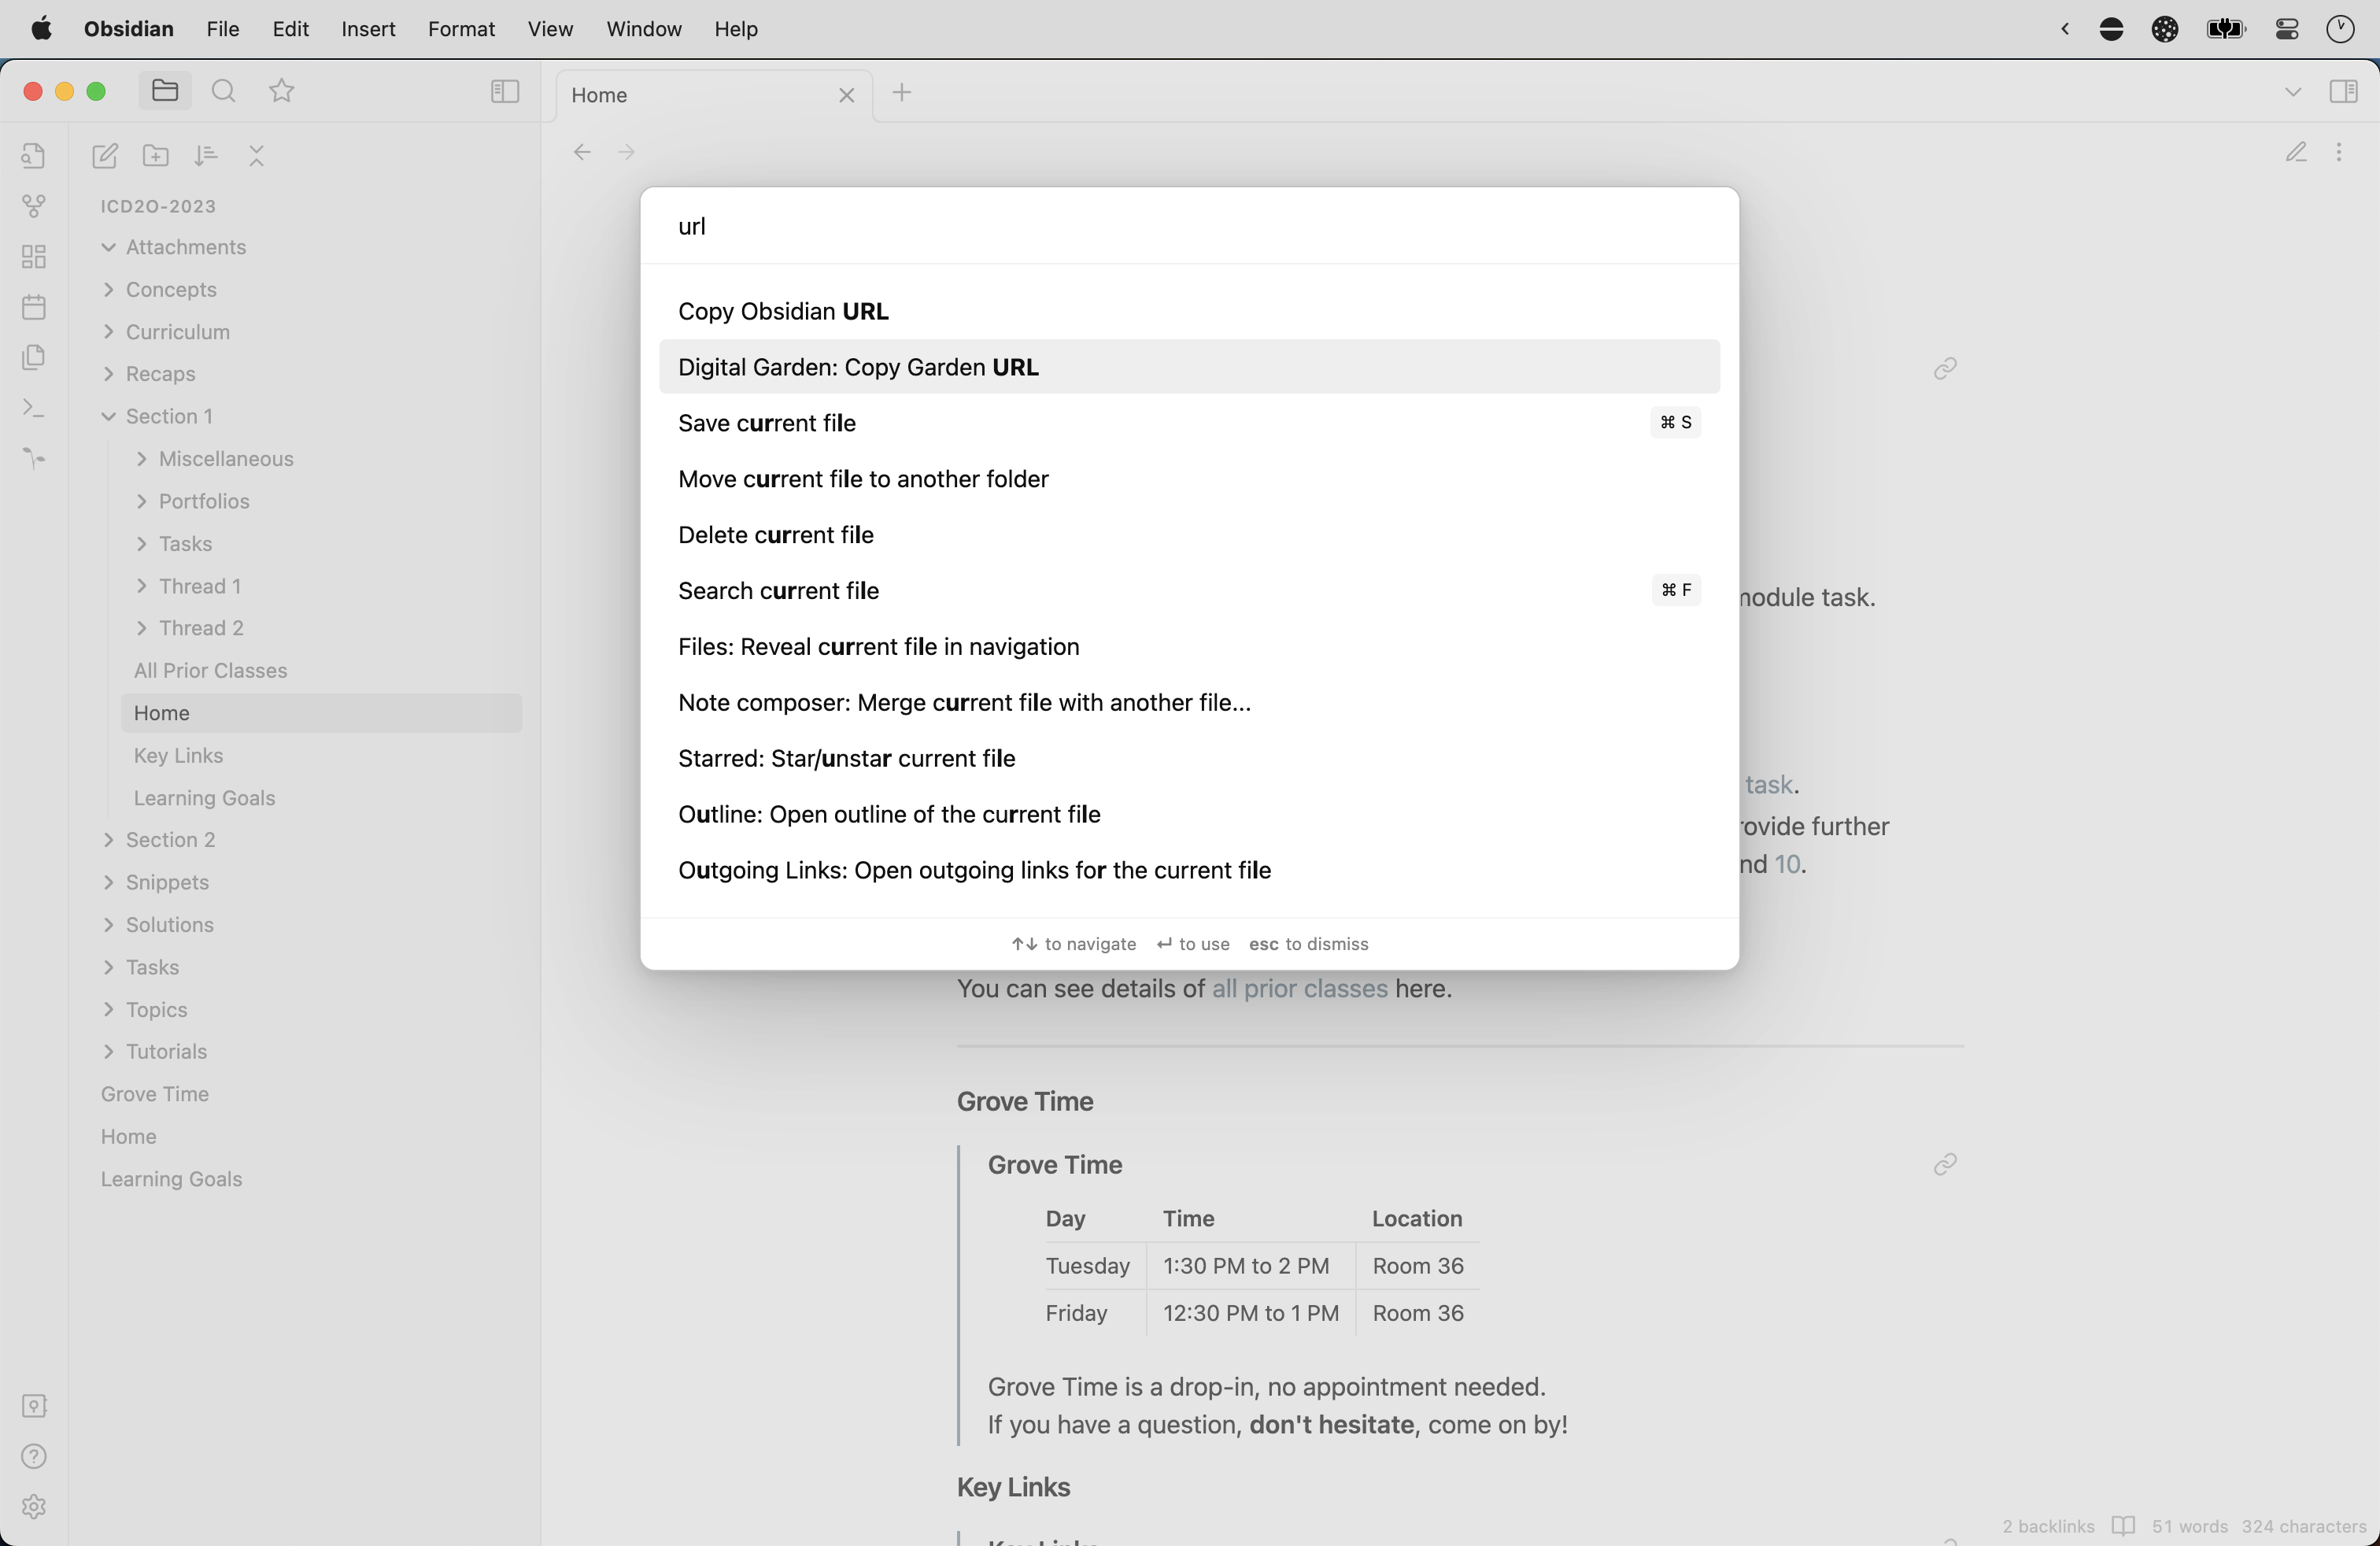Image resolution: width=2380 pixels, height=1546 pixels.
Task: Choose Delete current file command
Action: (x=1189, y=535)
